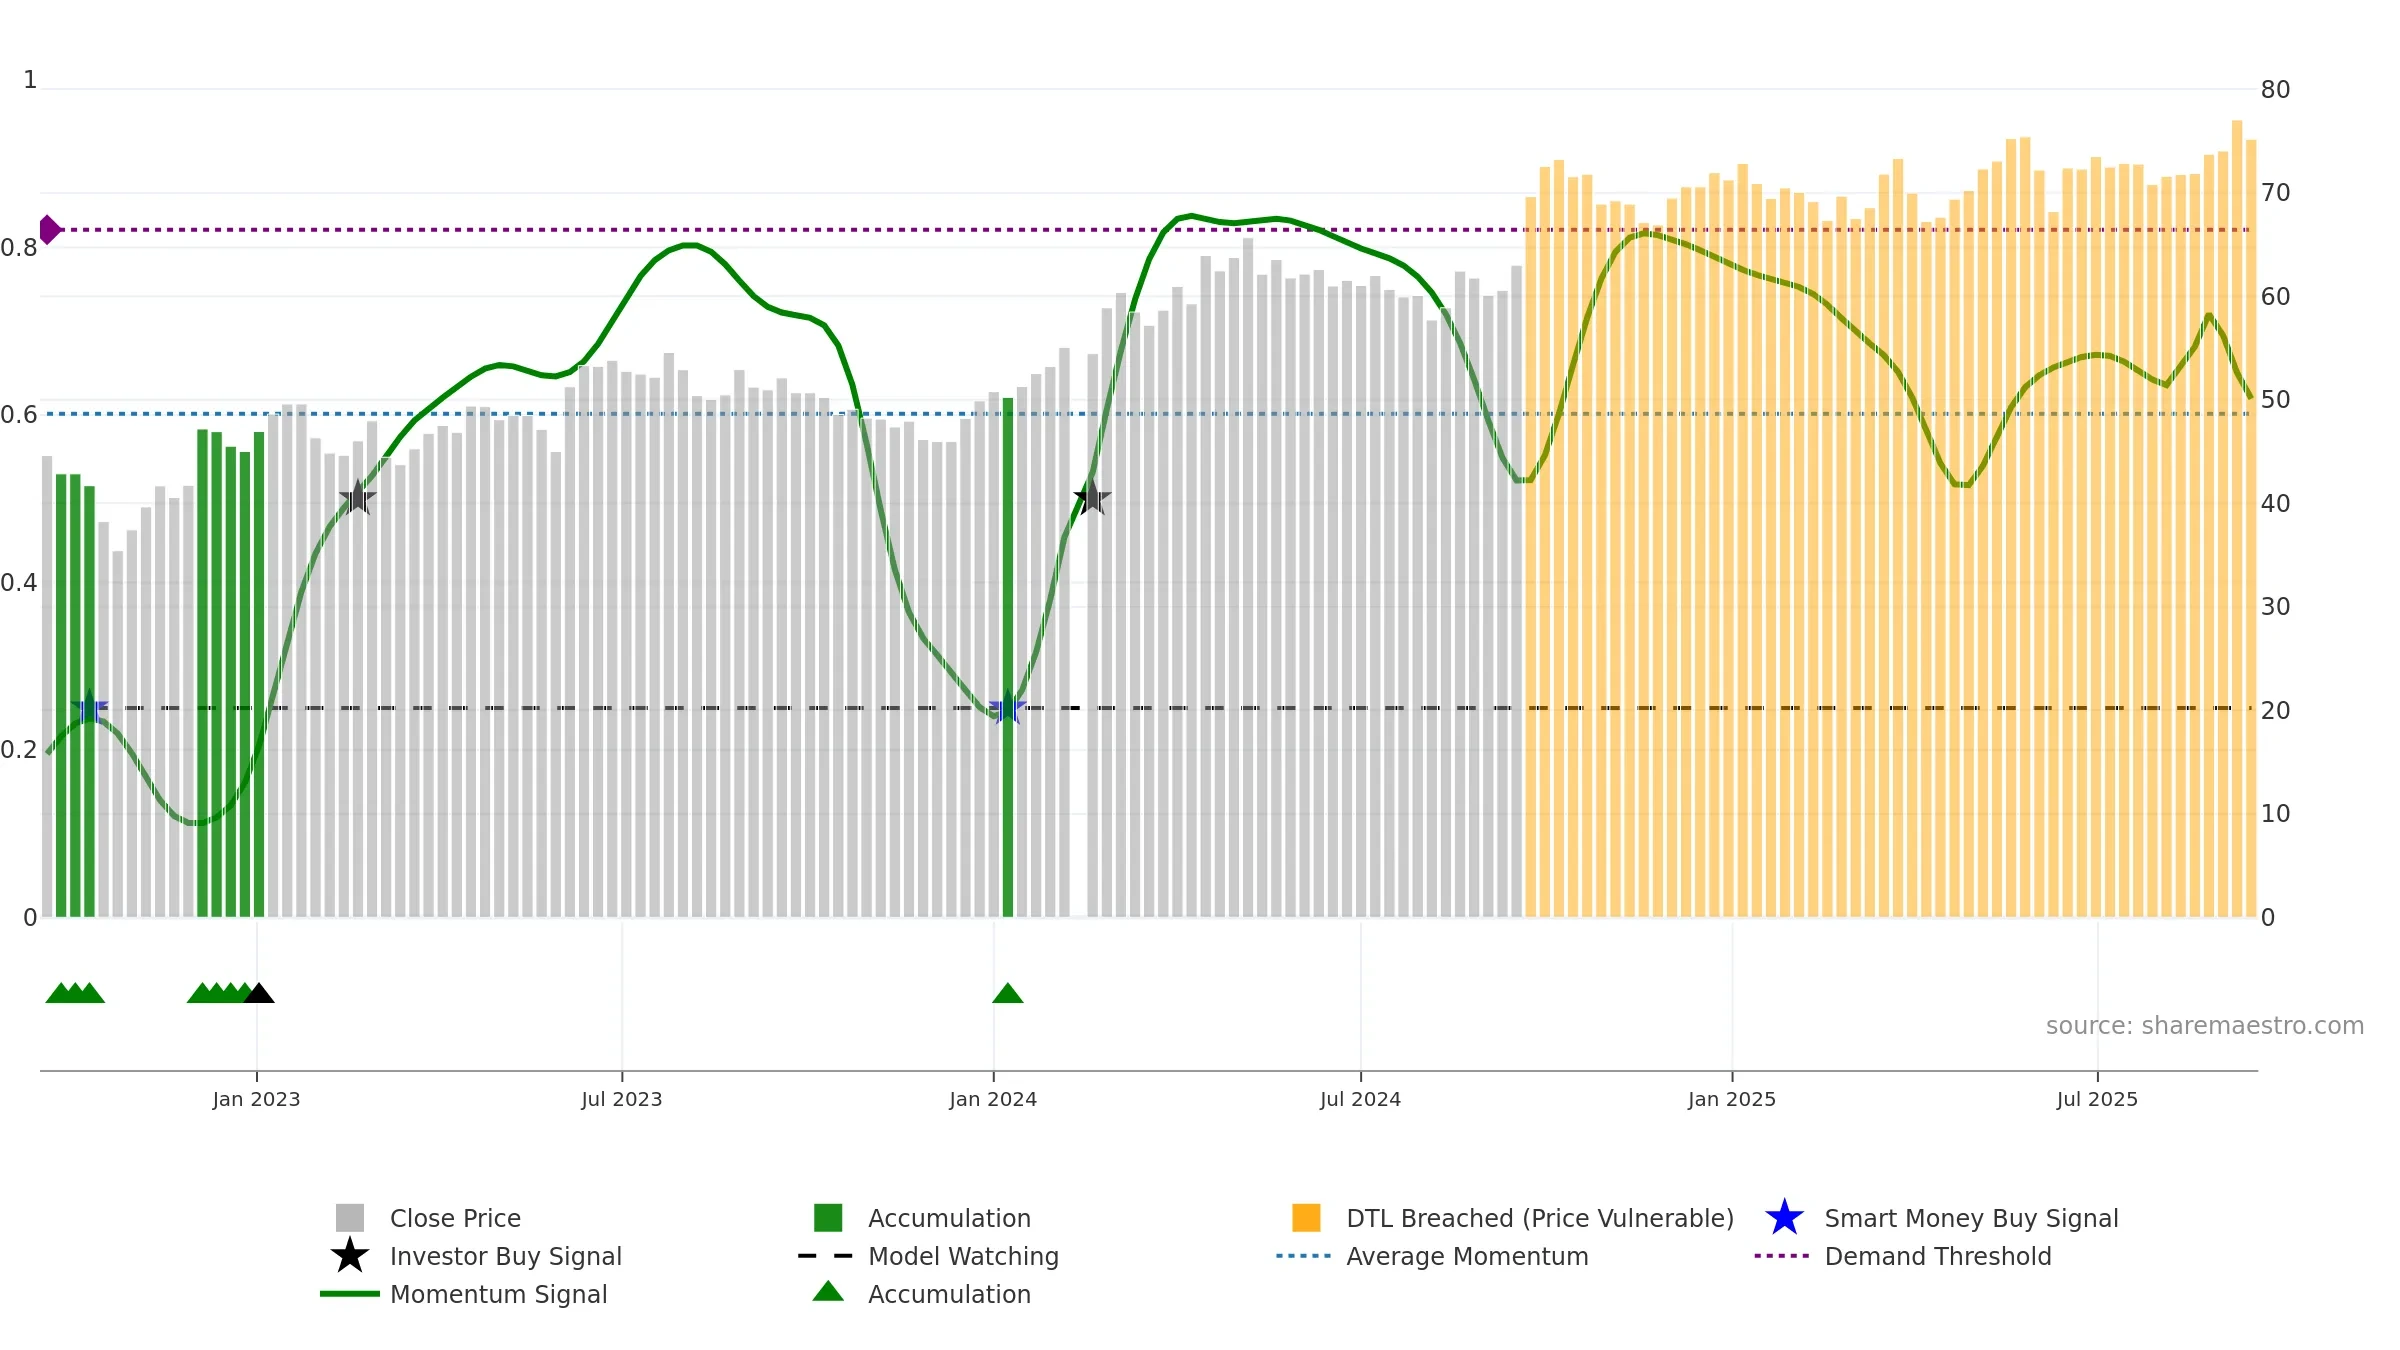The image size is (2400, 1350).
Task: Click the tall green accumulation bar at Jan 2024
Action: [1008, 657]
